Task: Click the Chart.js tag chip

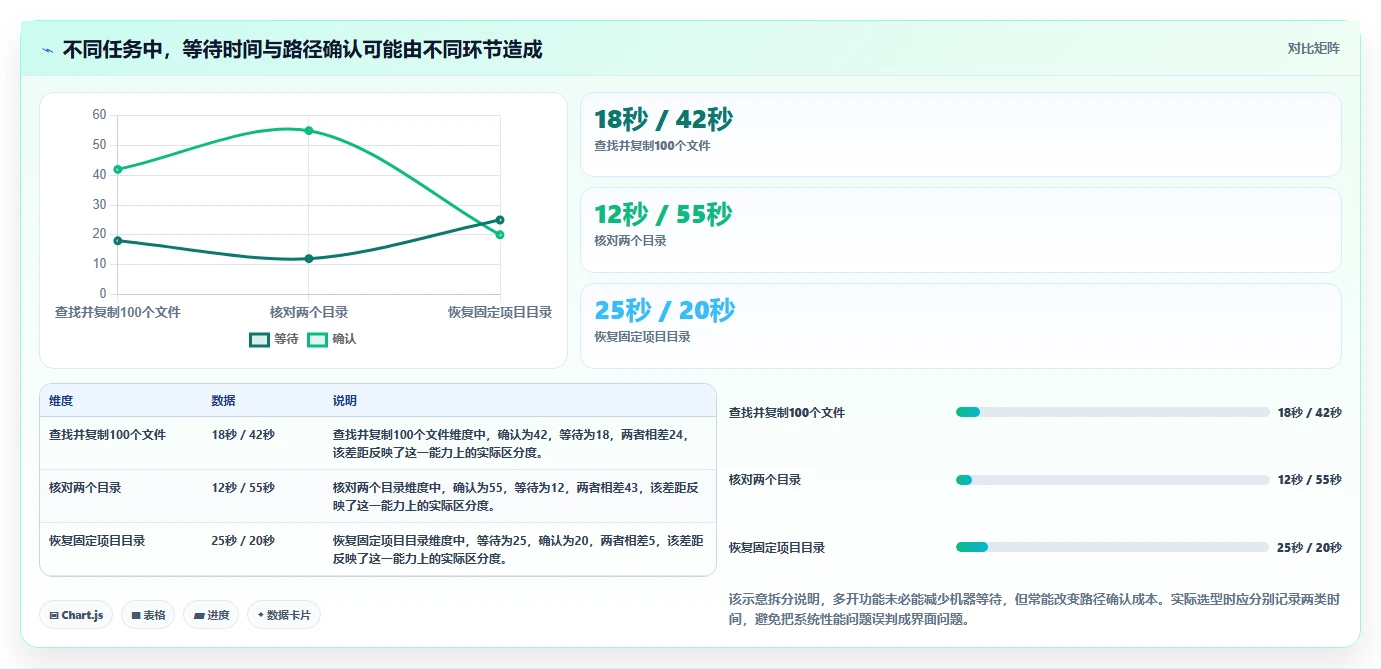Action: pos(76,615)
